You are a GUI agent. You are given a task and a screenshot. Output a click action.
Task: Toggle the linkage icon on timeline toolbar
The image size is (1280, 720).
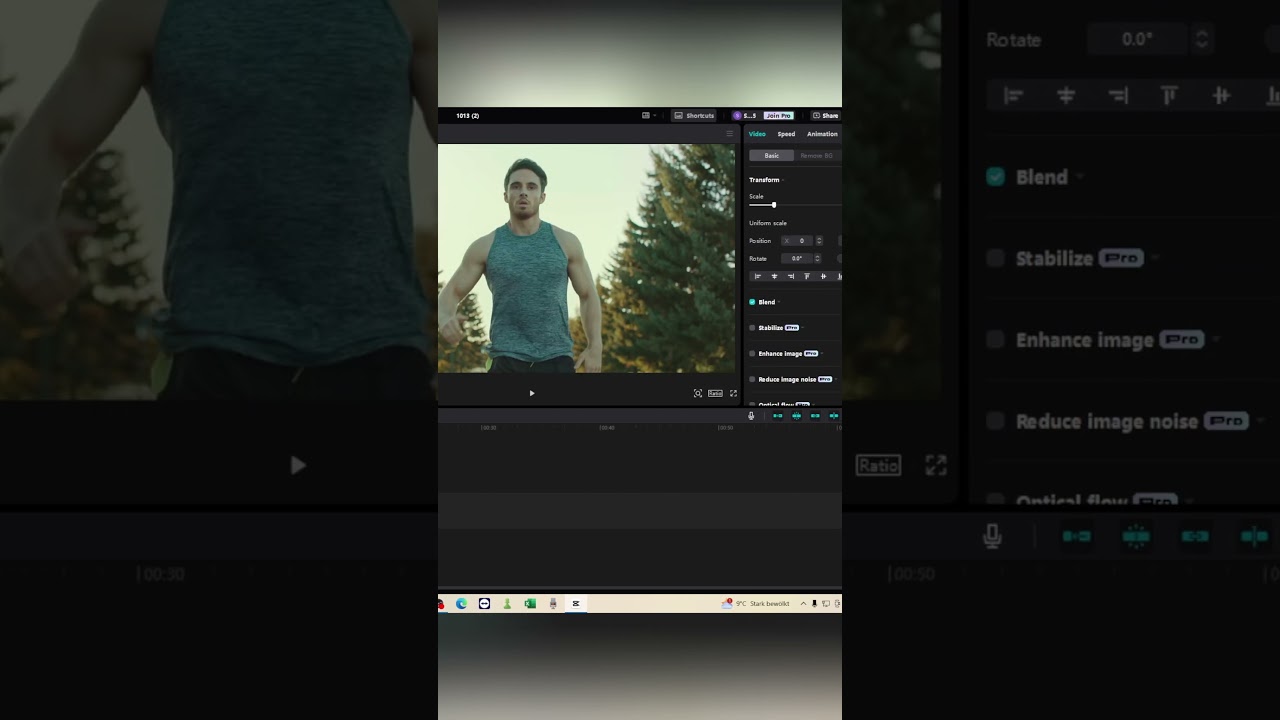[815, 416]
